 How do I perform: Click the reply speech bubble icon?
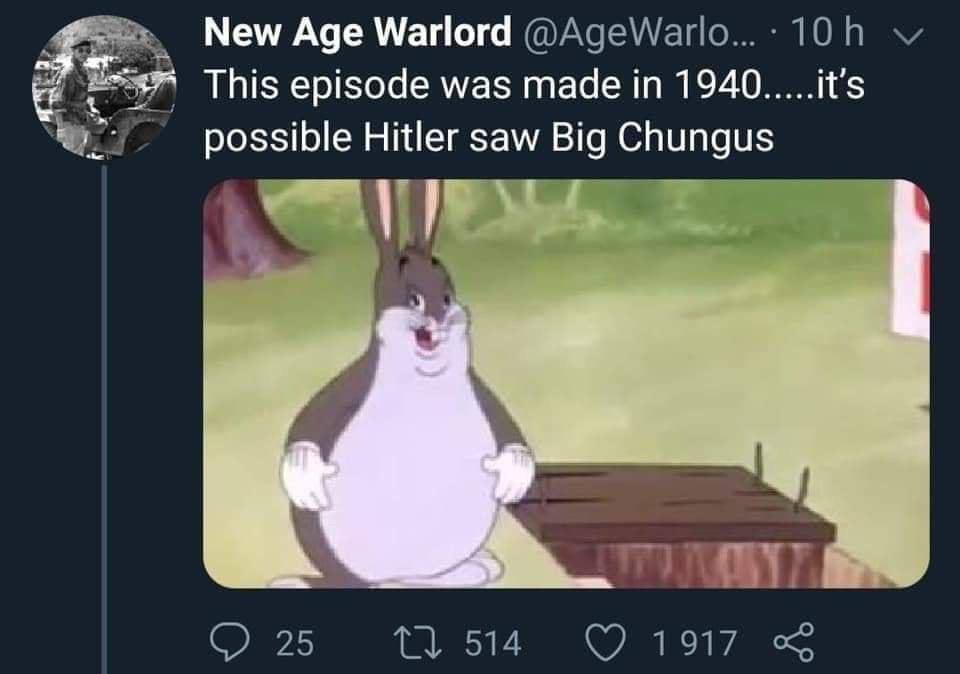click(231, 642)
